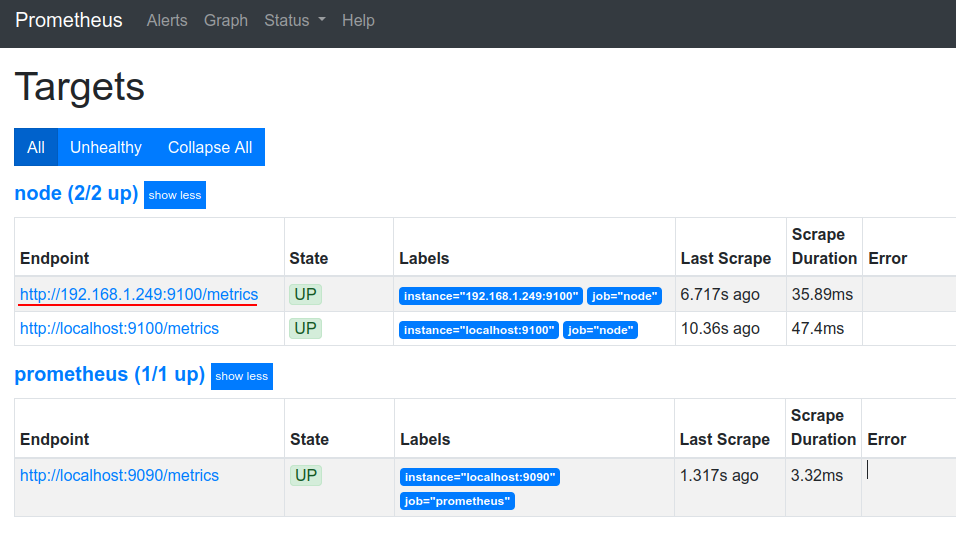The height and width of the screenshot is (551, 956).
Task: Click instance="localhost:9100" label badge
Action: pyautogui.click(x=479, y=330)
